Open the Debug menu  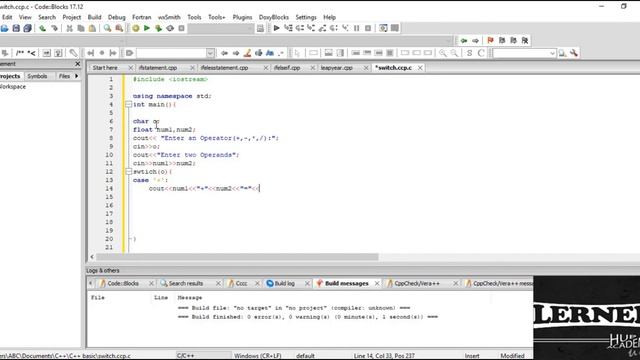pos(116,17)
